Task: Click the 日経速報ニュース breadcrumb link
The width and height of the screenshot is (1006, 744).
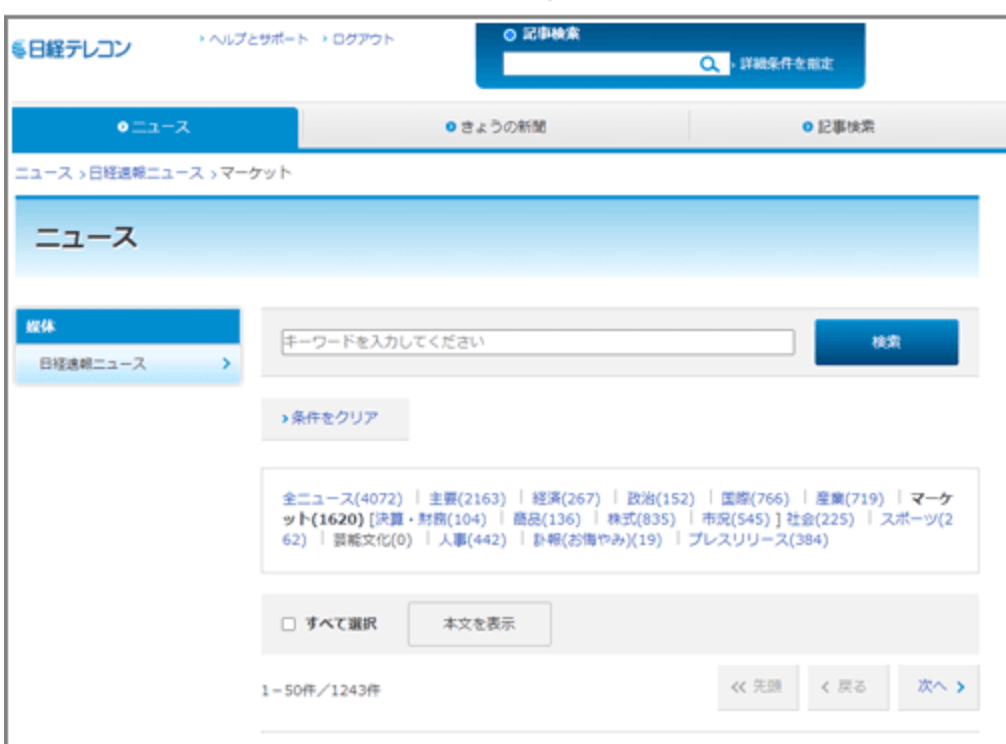Action: 146,173
